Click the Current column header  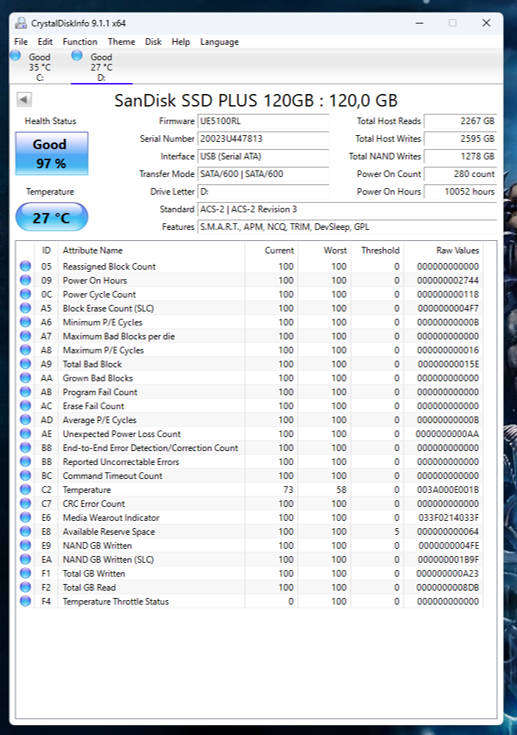(x=271, y=250)
